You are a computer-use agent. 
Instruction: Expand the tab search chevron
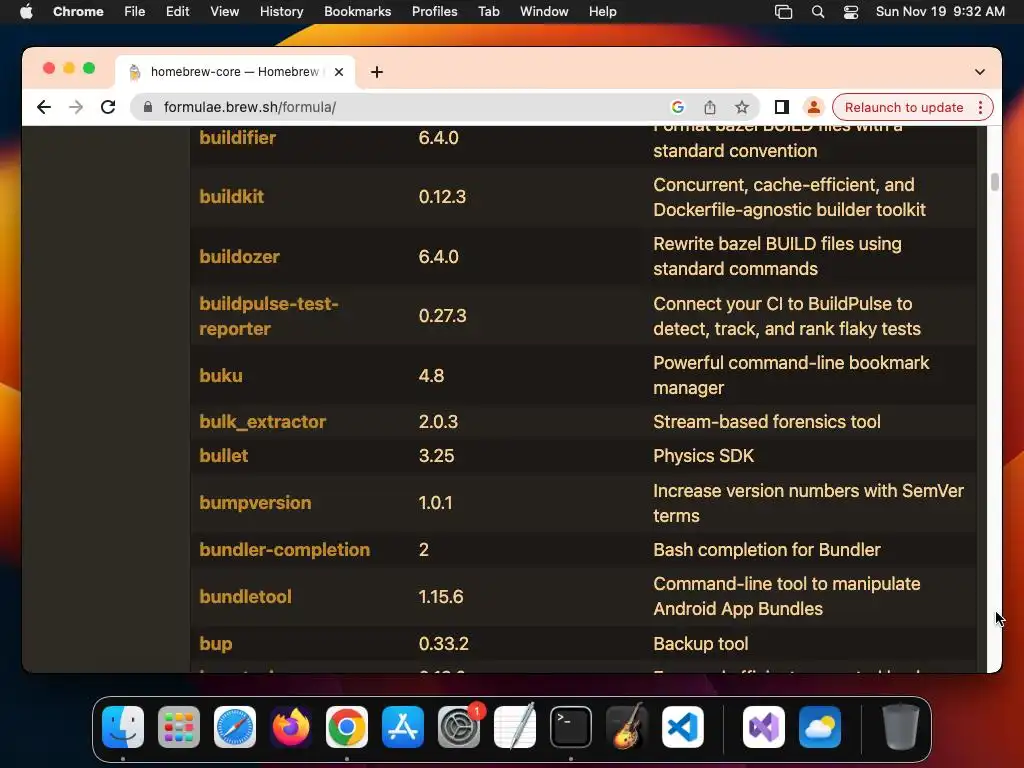(x=980, y=72)
